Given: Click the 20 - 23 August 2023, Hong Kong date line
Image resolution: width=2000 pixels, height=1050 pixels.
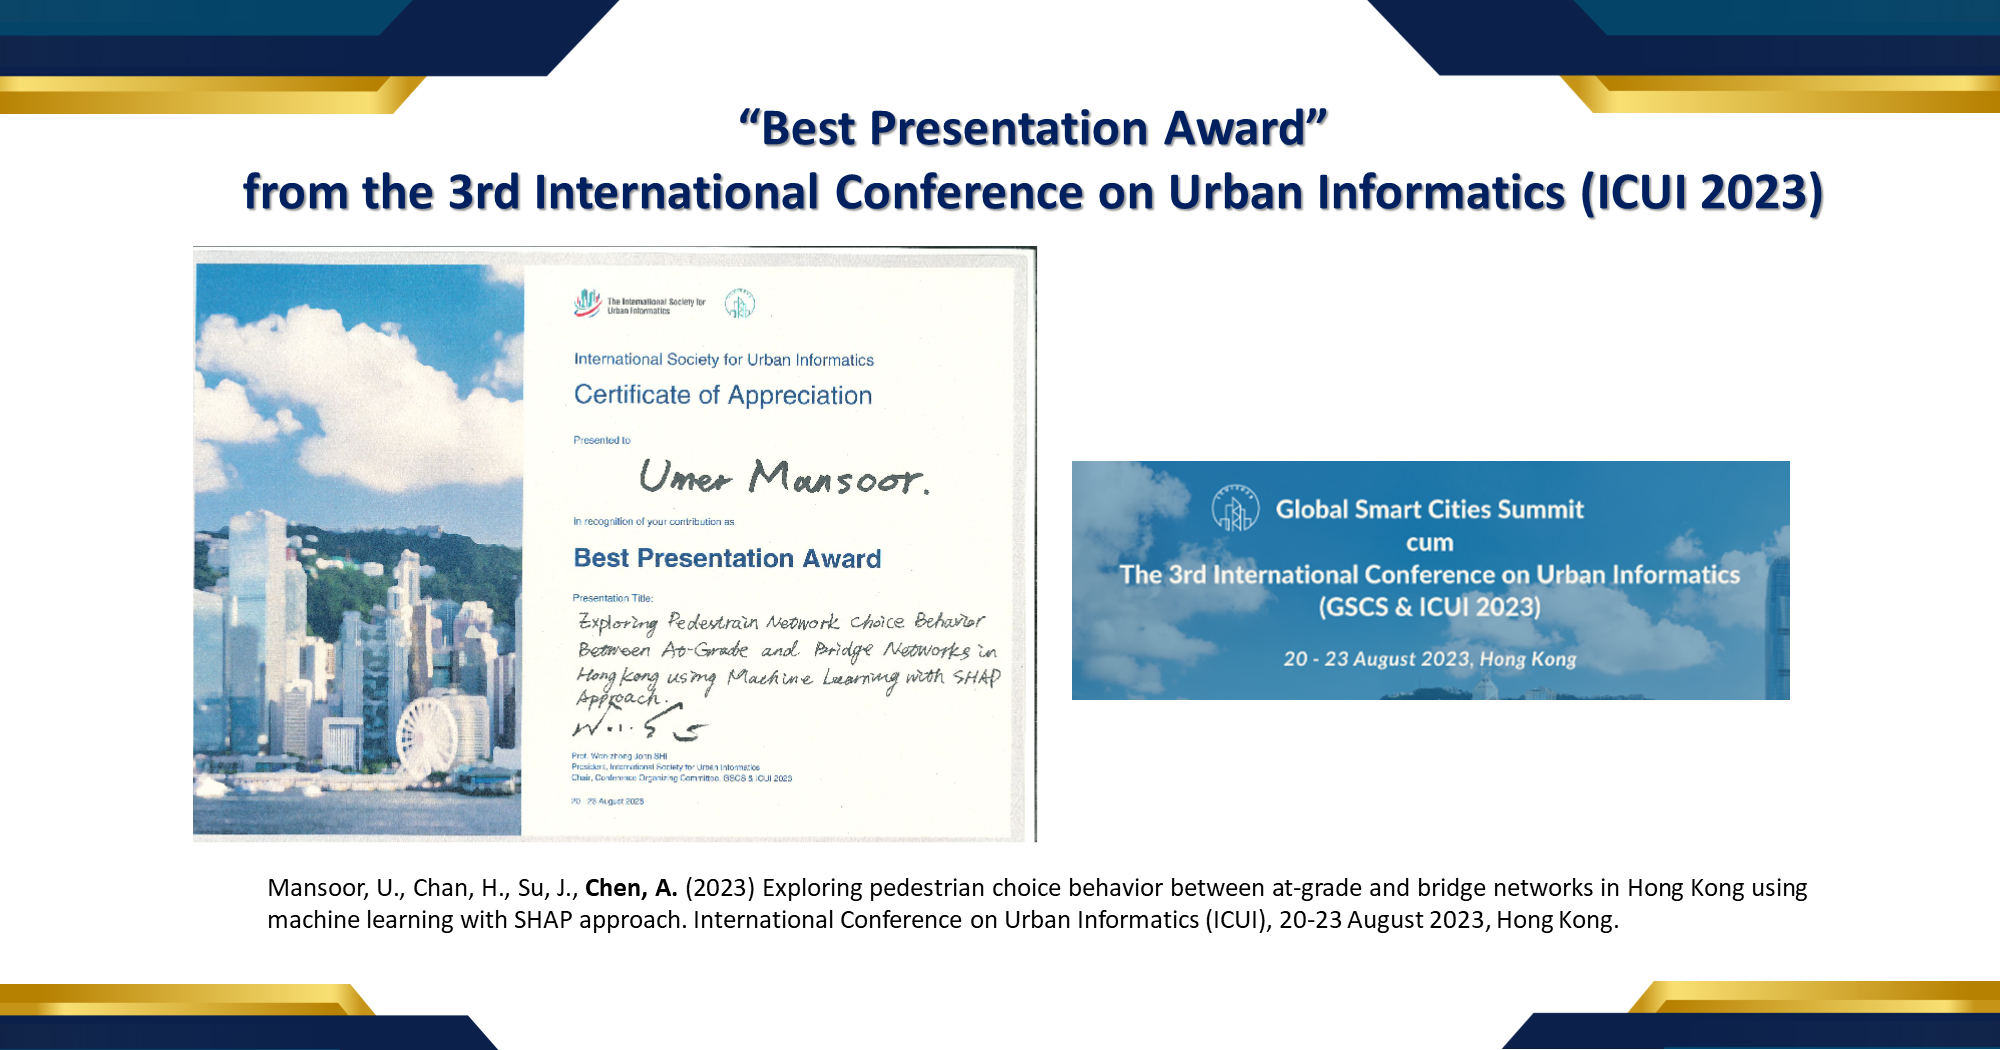Looking at the screenshot, I should pyautogui.click(x=1433, y=659).
